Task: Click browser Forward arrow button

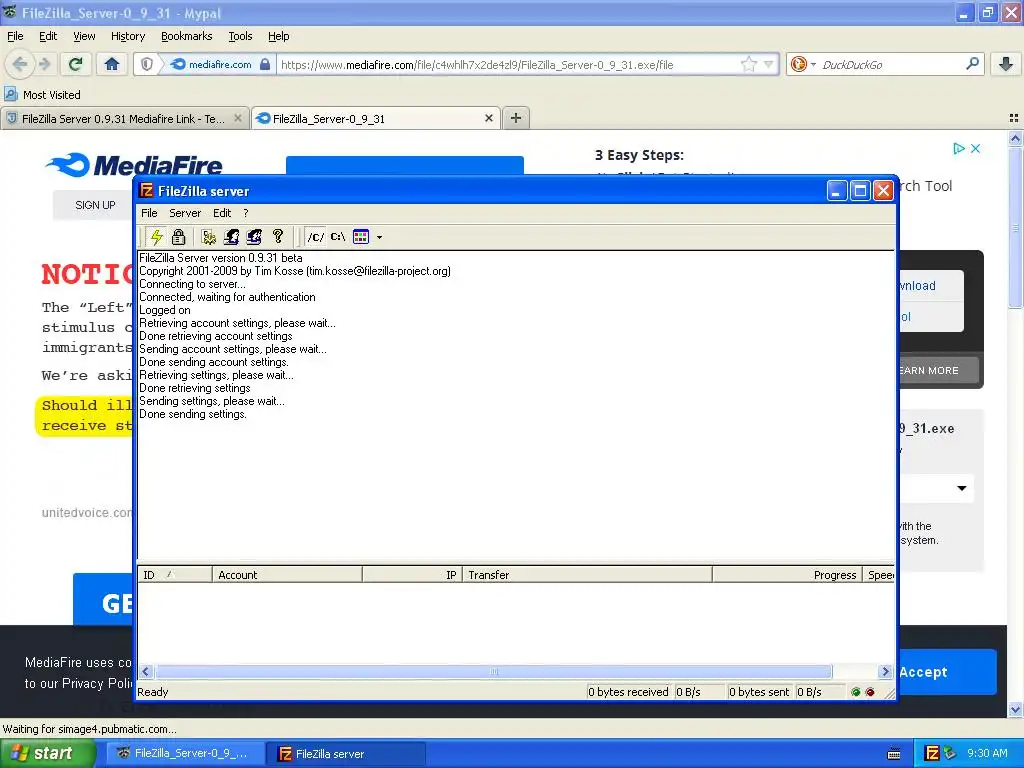Action: pos(45,64)
